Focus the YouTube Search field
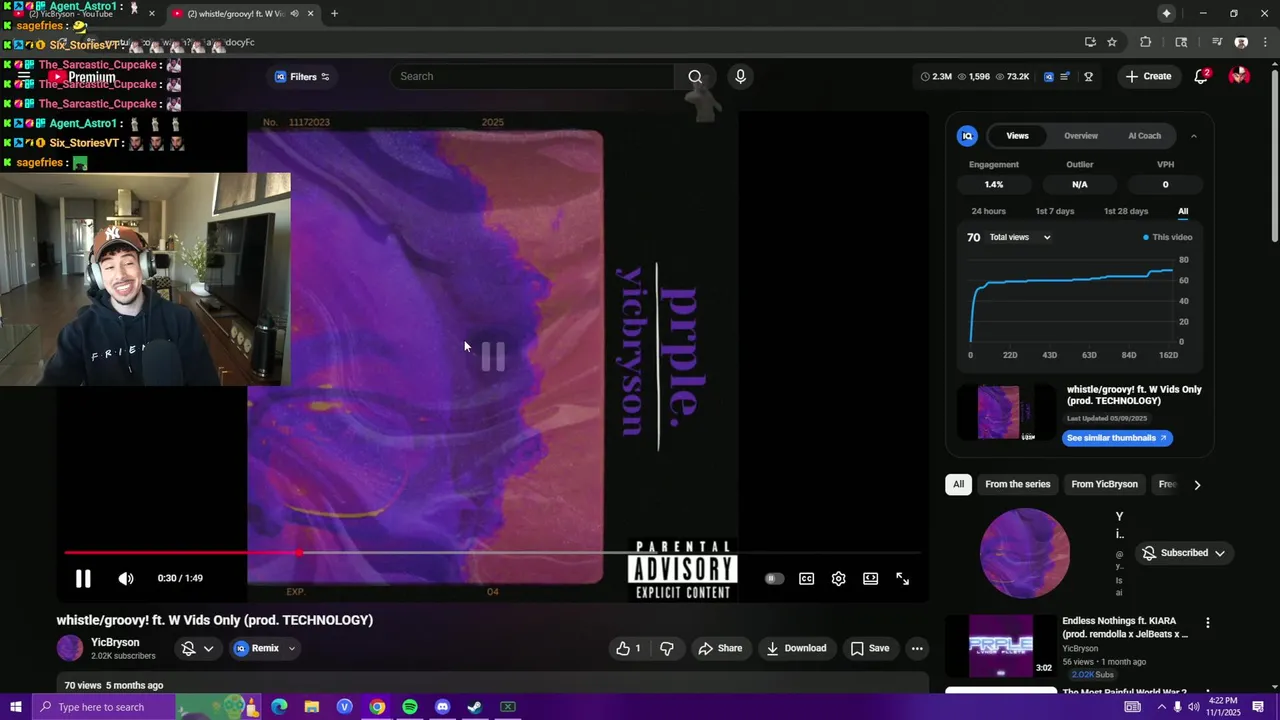Image resolution: width=1280 pixels, height=720 pixels. [532, 76]
